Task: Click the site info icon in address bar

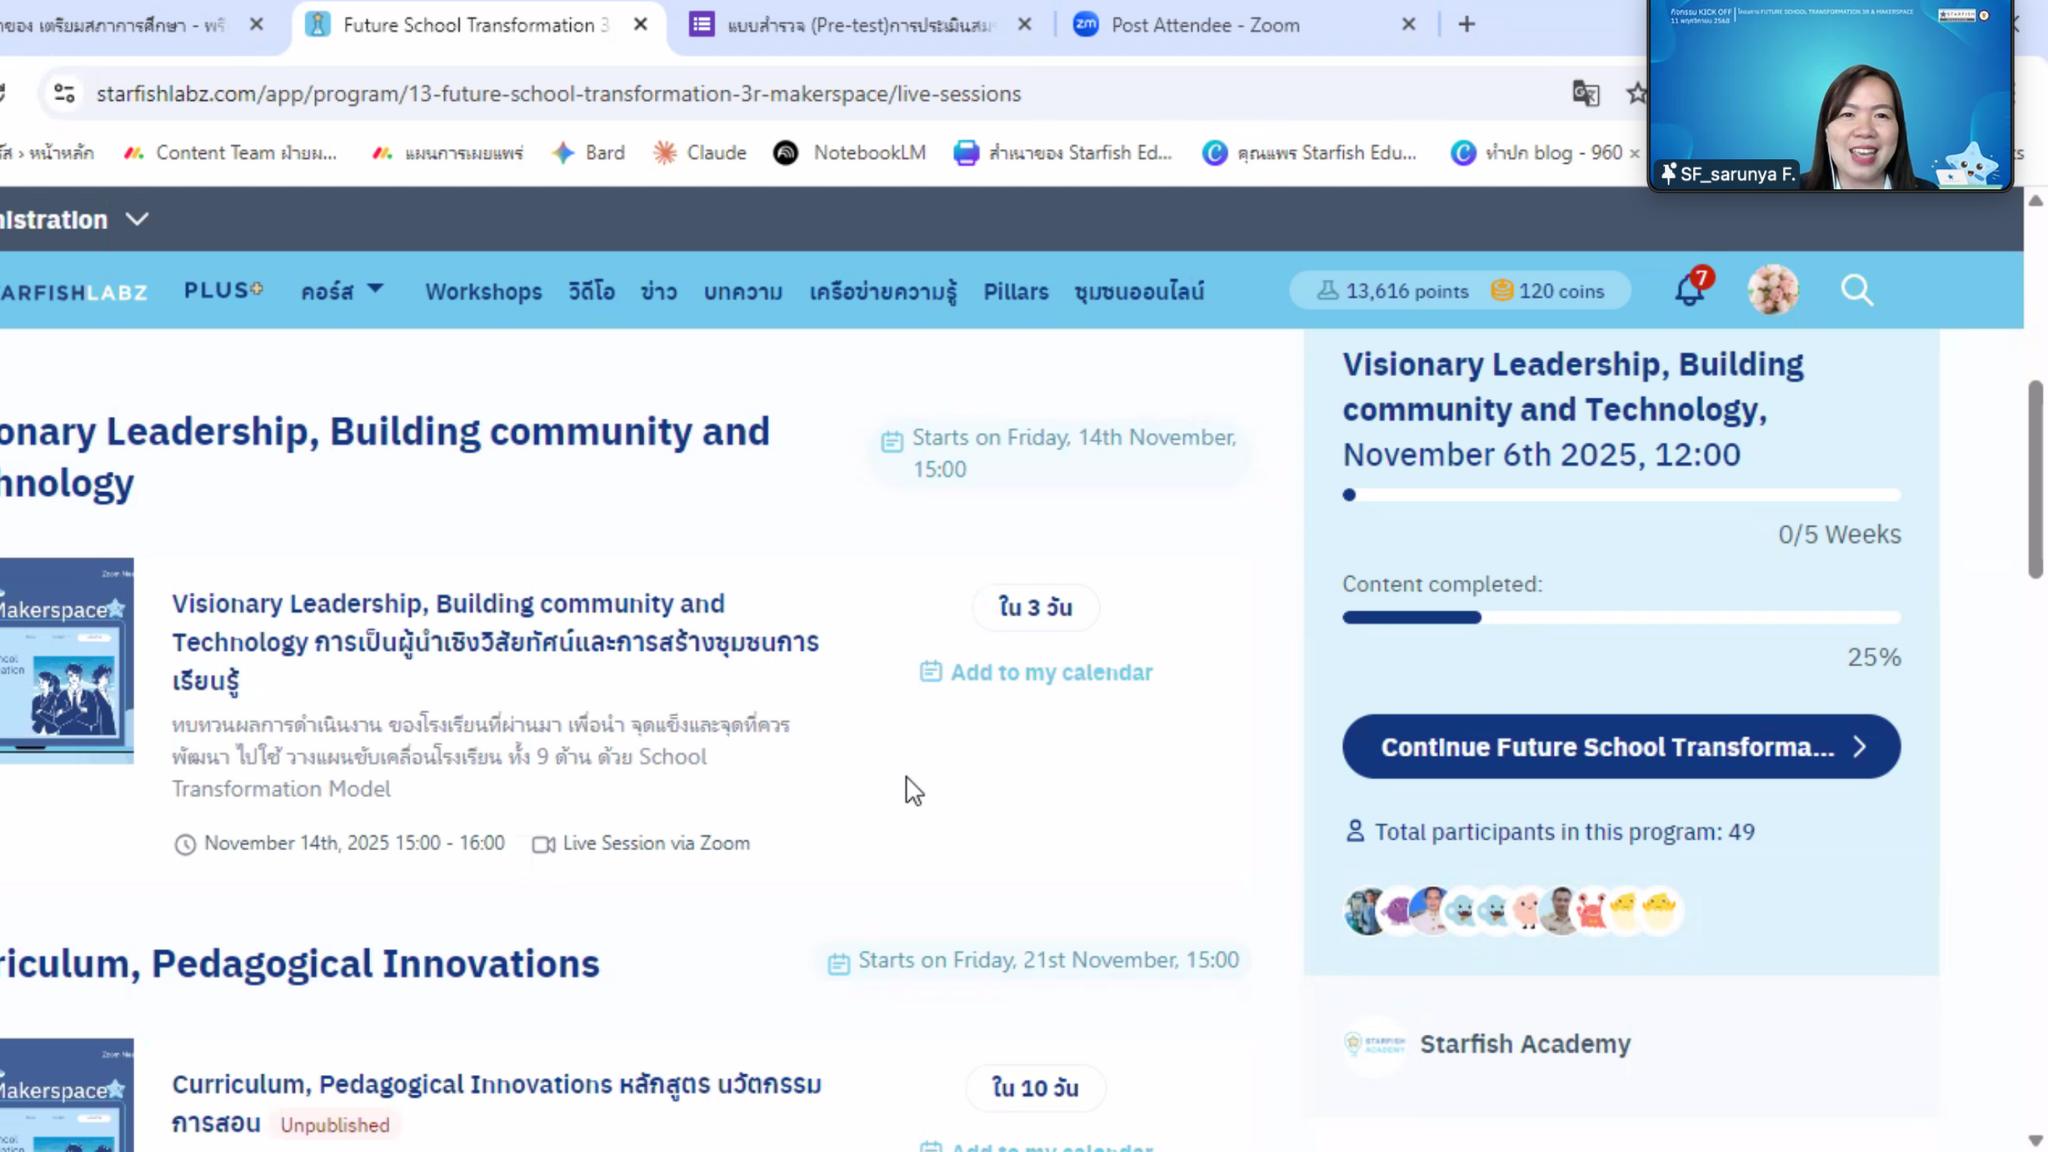Action: (x=65, y=93)
